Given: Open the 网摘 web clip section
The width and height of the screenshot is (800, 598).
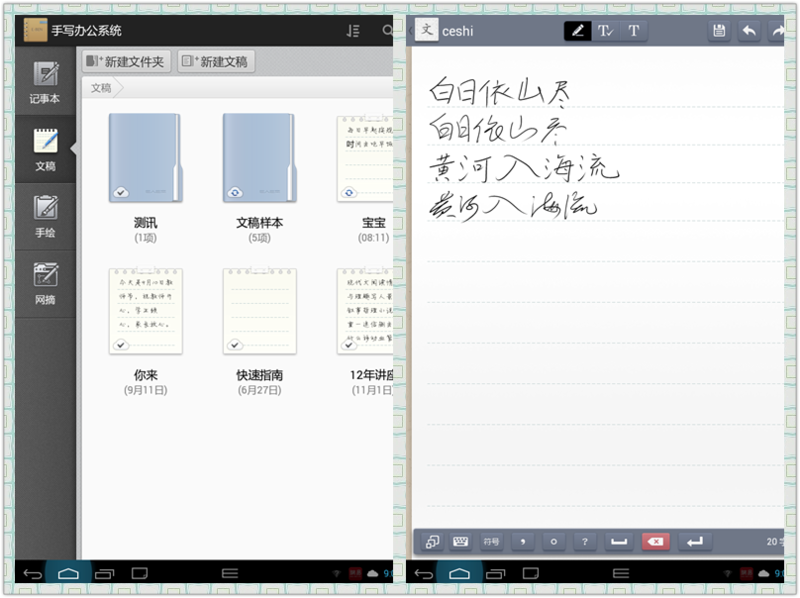Looking at the screenshot, I should (x=45, y=283).
